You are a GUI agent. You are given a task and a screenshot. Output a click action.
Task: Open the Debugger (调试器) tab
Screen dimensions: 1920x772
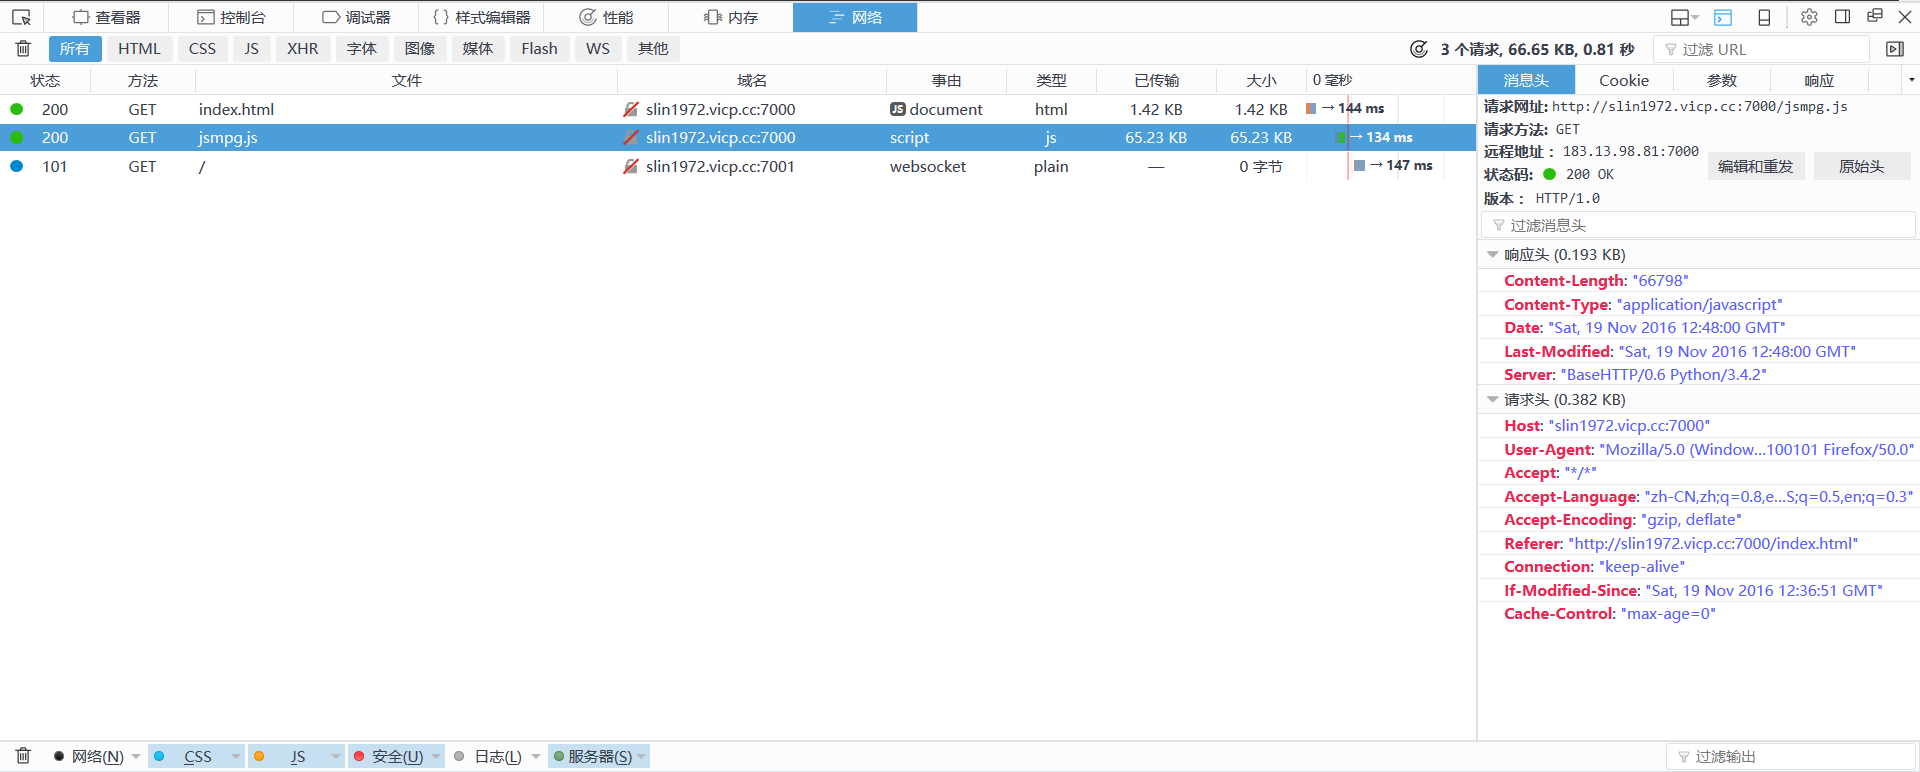356,17
